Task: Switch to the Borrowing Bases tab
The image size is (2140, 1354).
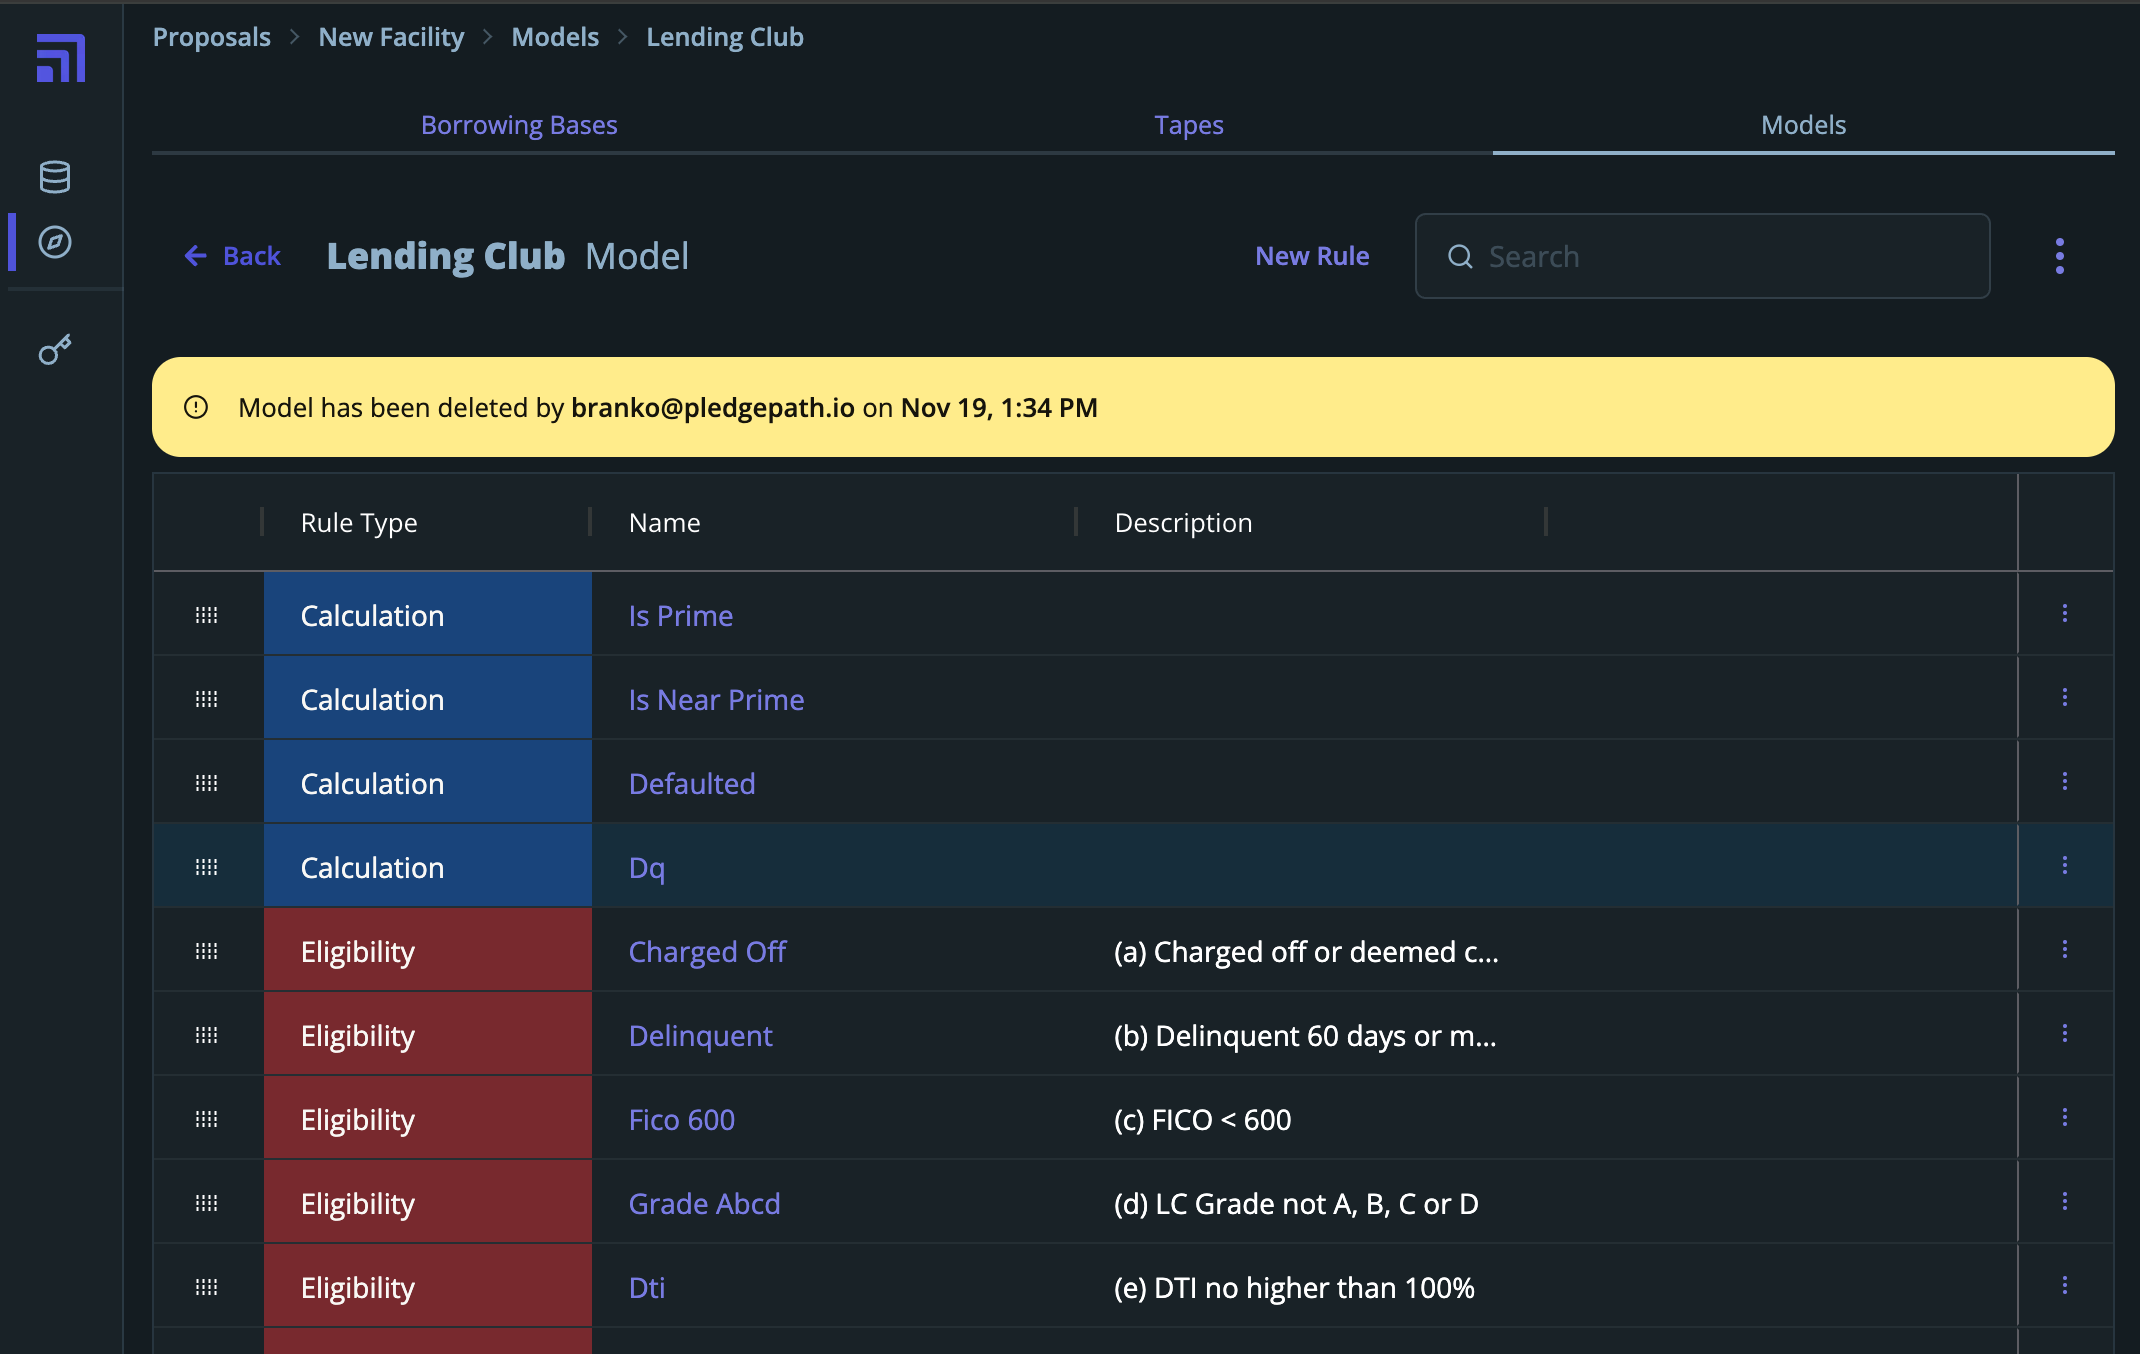Action: pyautogui.click(x=519, y=125)
